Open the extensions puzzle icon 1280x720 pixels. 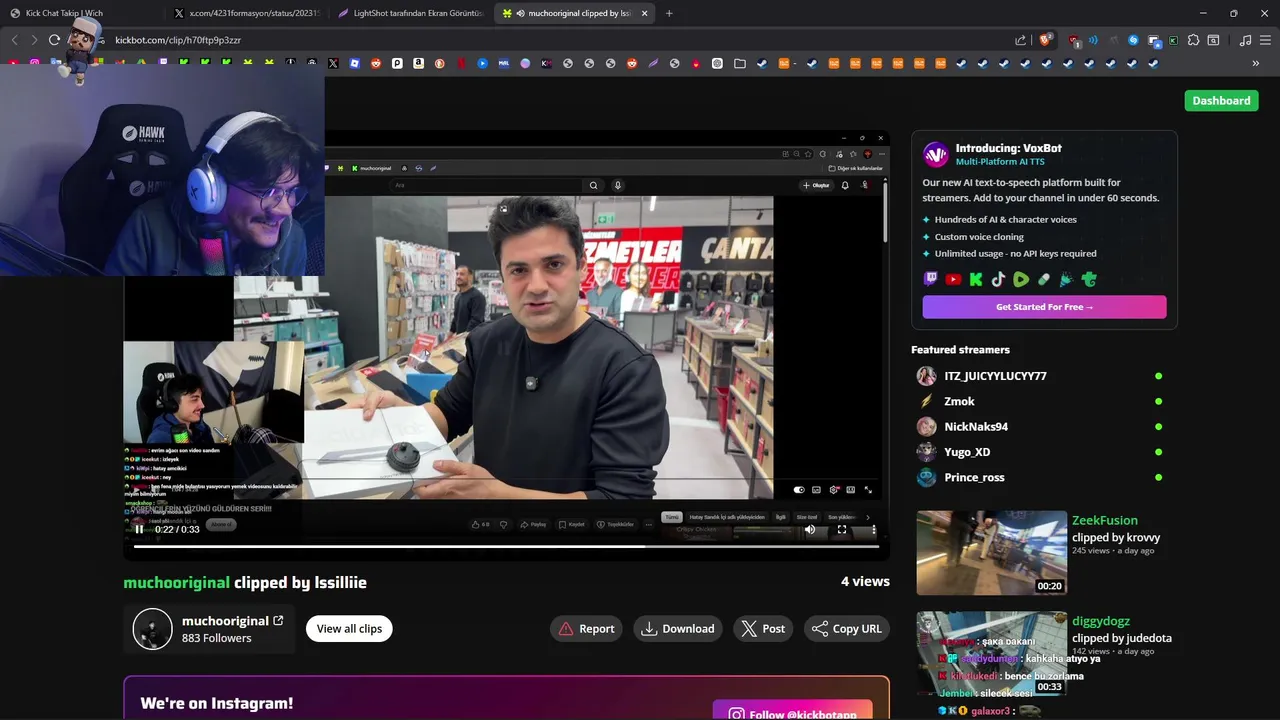(1194, 40)
